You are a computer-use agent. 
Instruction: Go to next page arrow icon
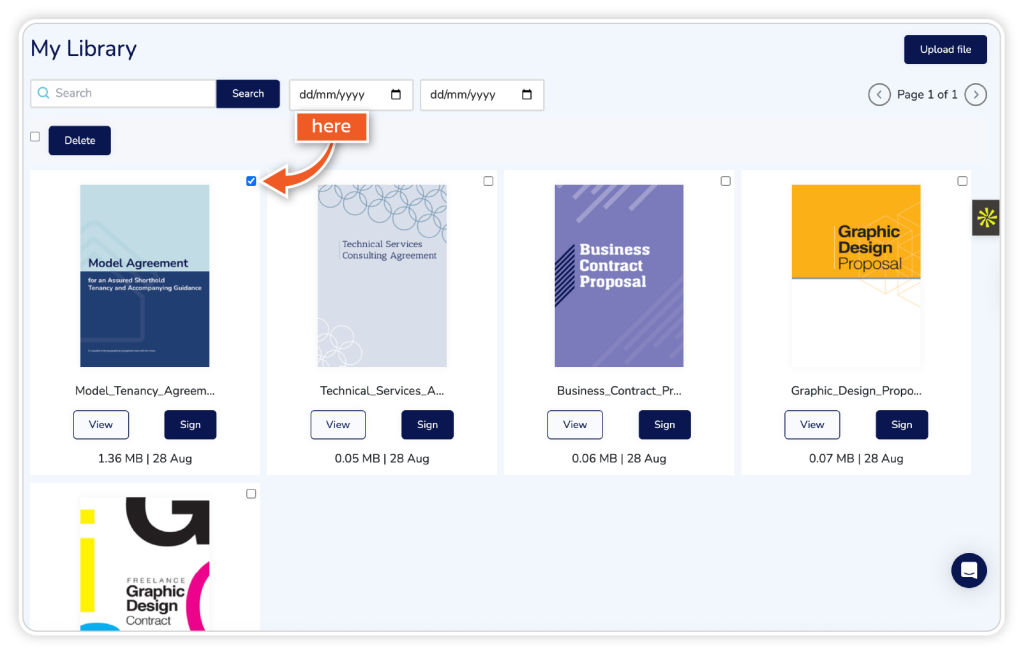click(976, 95)
